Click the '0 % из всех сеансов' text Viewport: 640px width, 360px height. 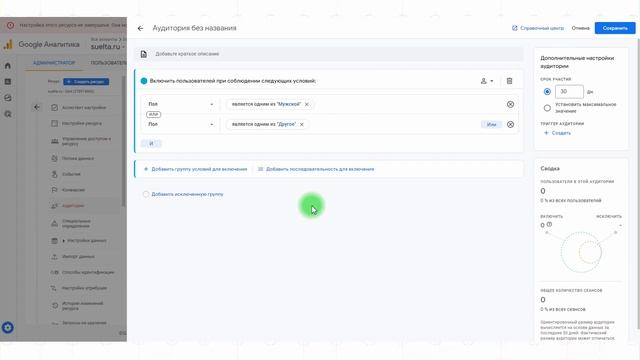(563, 309)
